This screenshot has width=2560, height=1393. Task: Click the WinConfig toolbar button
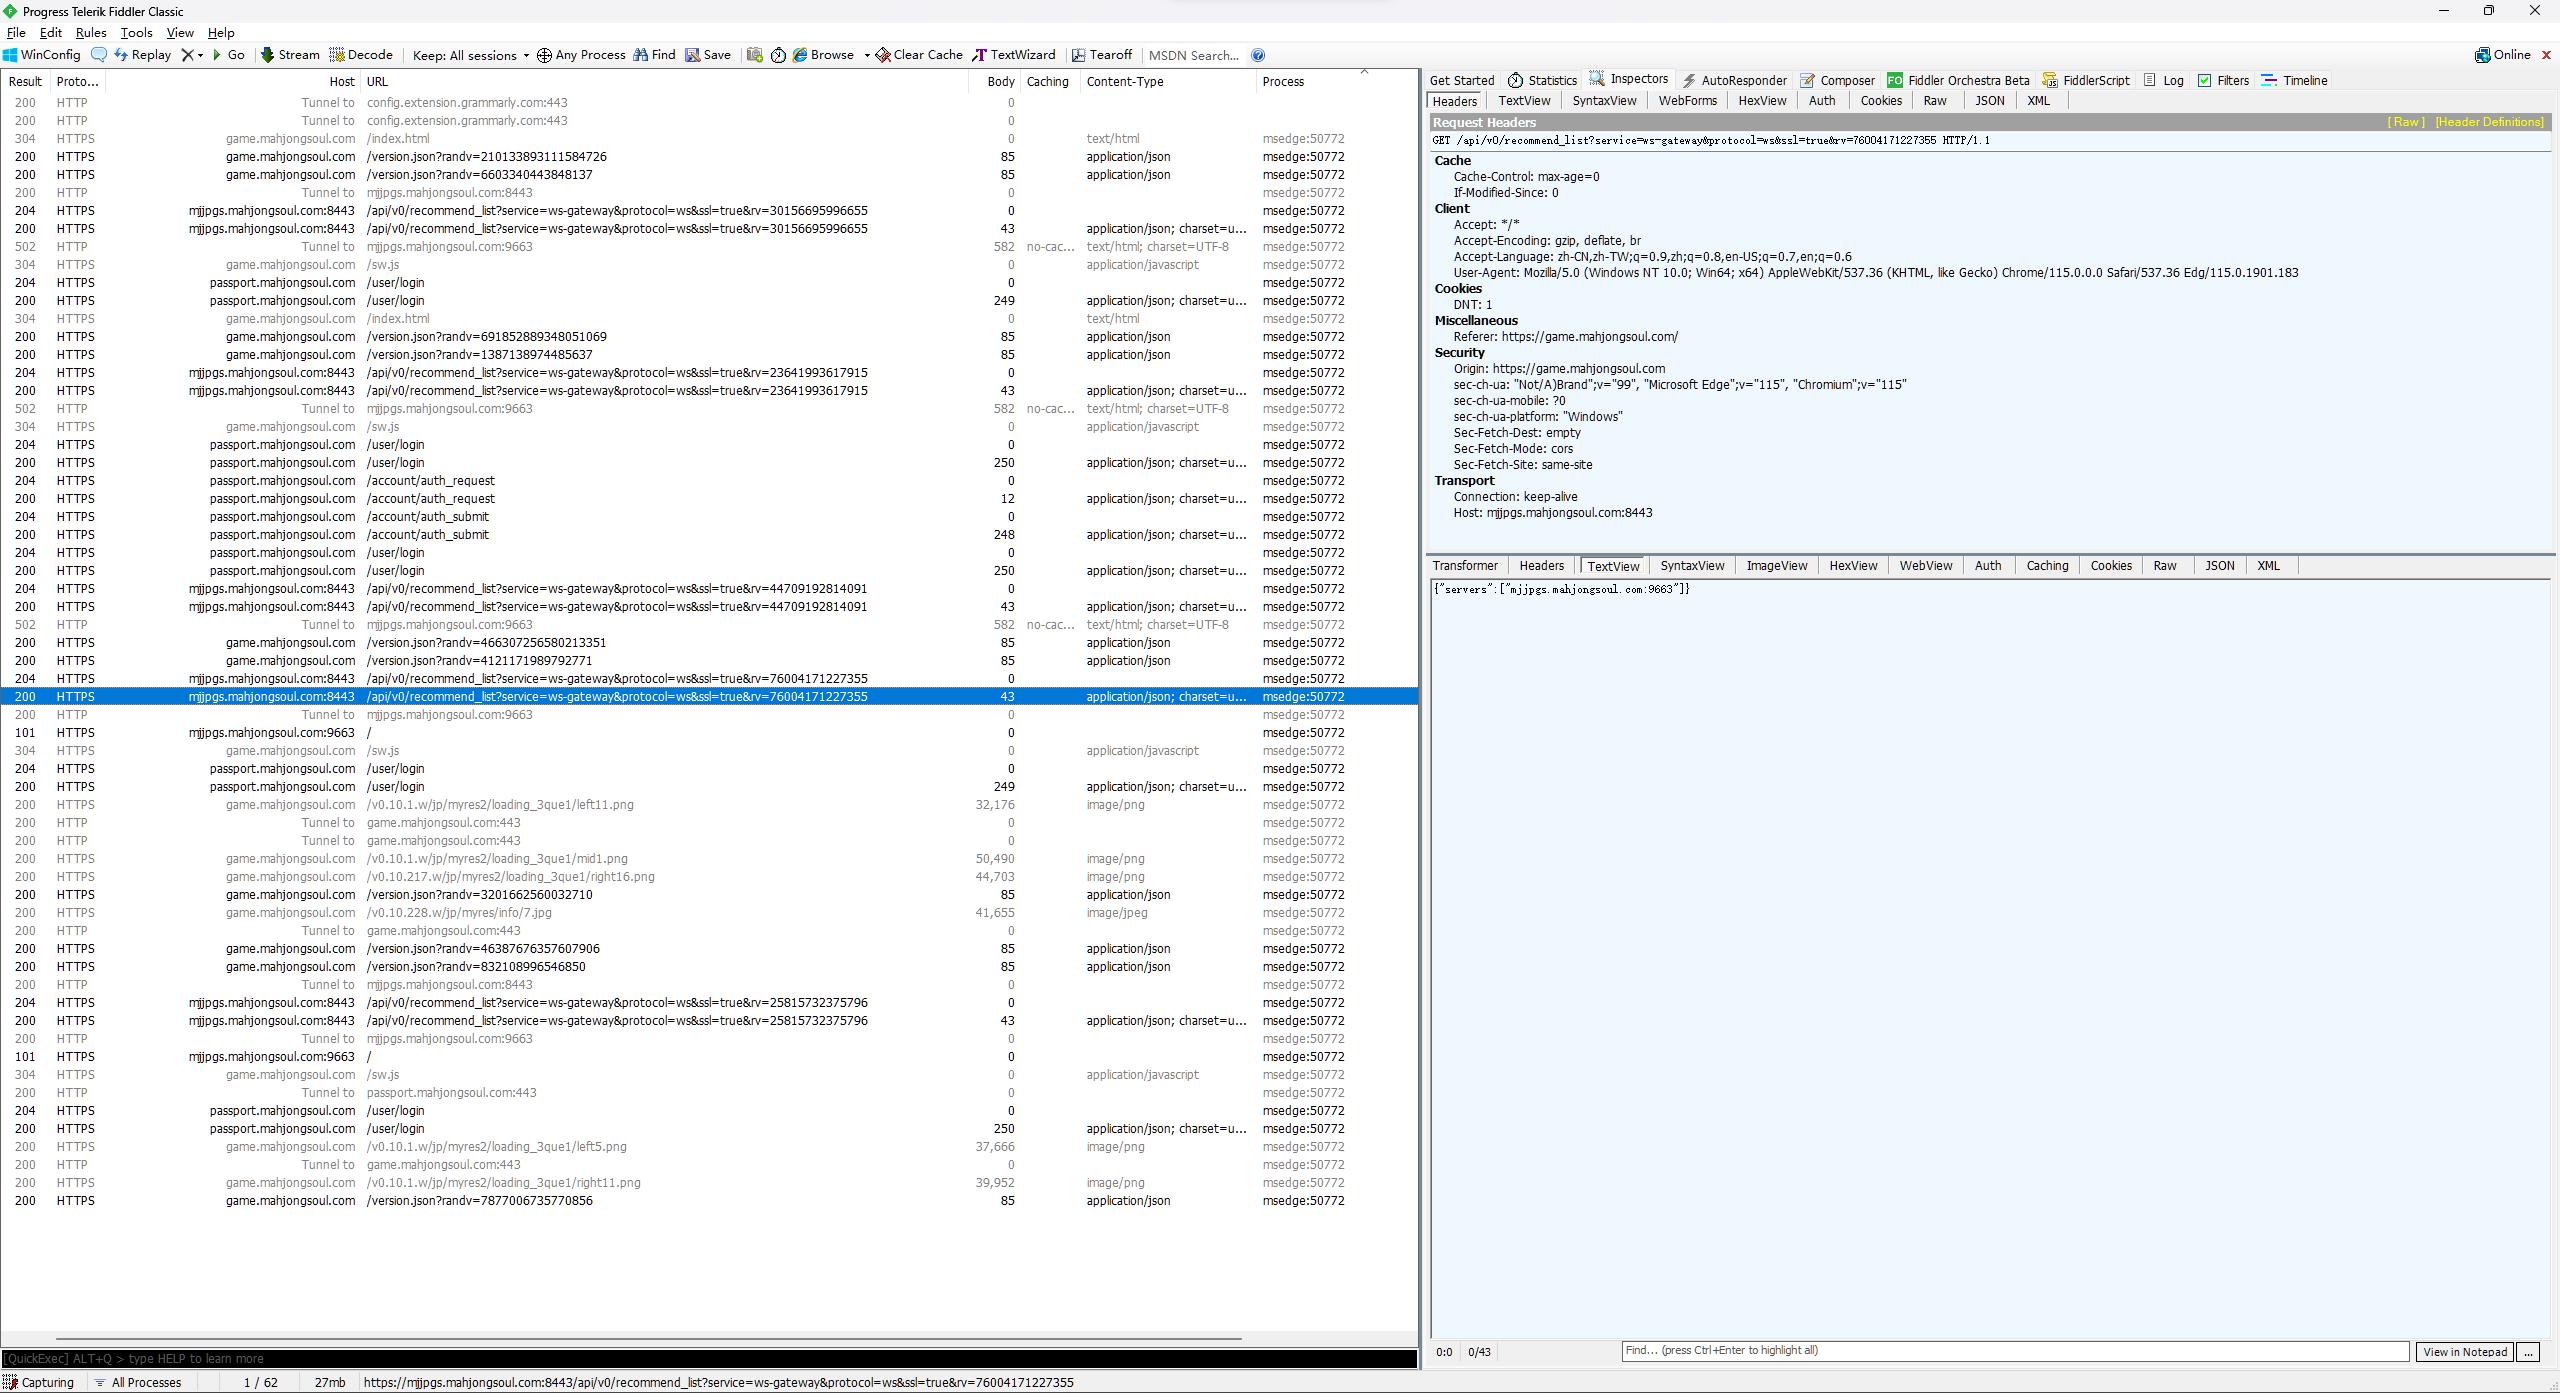42,55
